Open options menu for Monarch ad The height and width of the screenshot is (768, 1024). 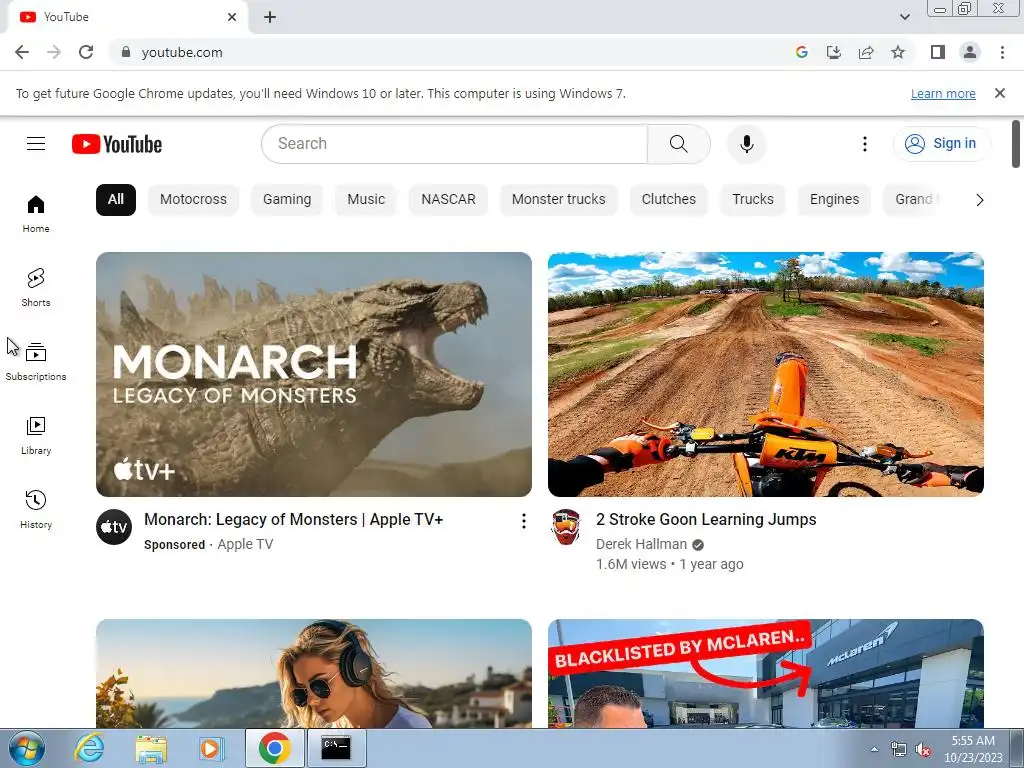pos(523,520)
